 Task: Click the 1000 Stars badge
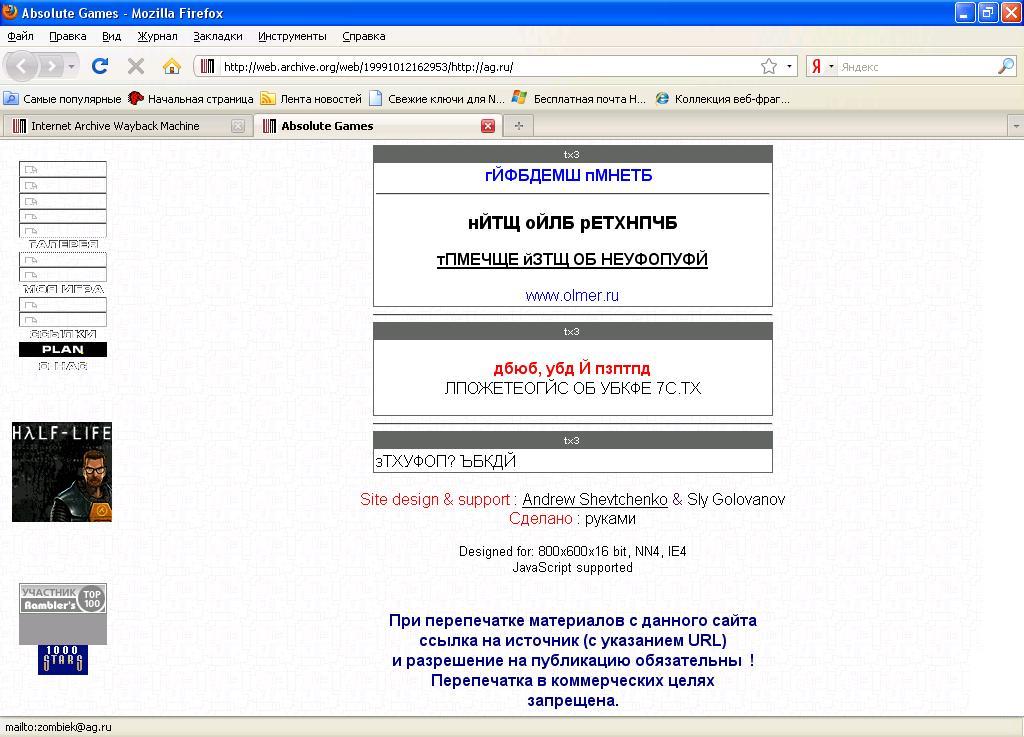coord(63,659)
